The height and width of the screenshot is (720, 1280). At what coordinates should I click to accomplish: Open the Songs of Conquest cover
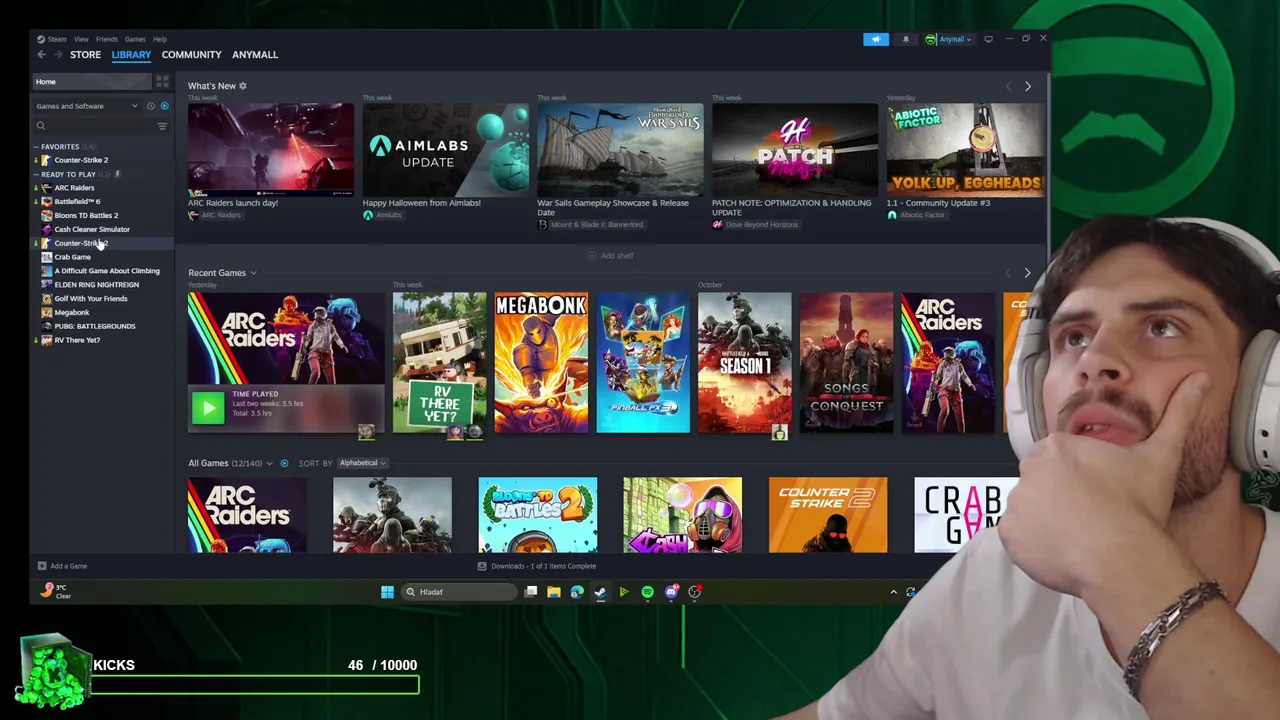coord(846,363)
